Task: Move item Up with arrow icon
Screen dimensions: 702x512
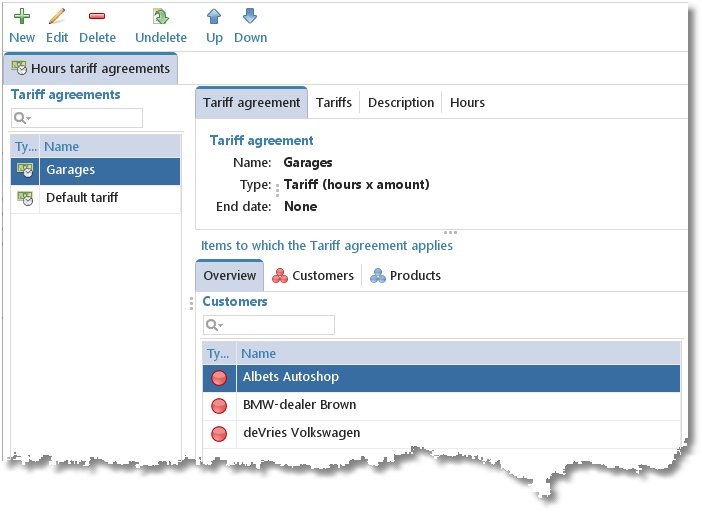Action: pos(214,17)
